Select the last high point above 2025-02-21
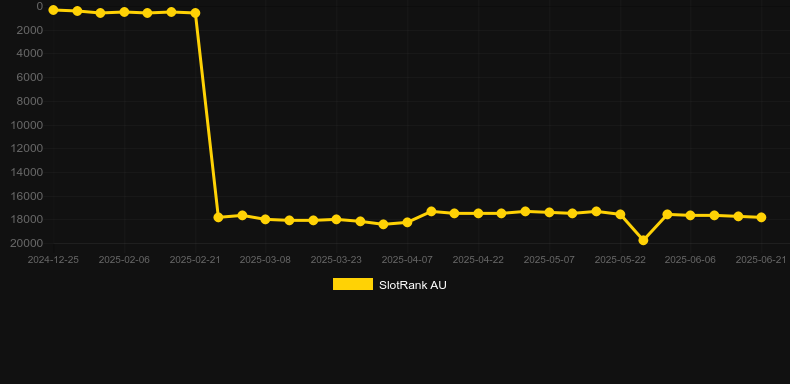The width and height of the screenshot is (790, 384). click(195, 13)
